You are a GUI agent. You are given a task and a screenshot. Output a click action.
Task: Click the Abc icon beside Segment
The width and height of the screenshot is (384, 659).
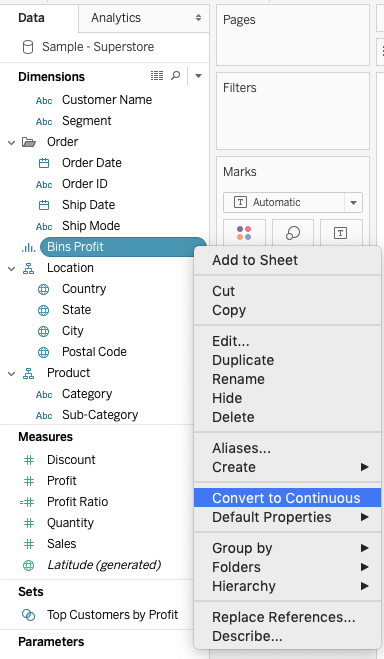click(x=44, y=121)
